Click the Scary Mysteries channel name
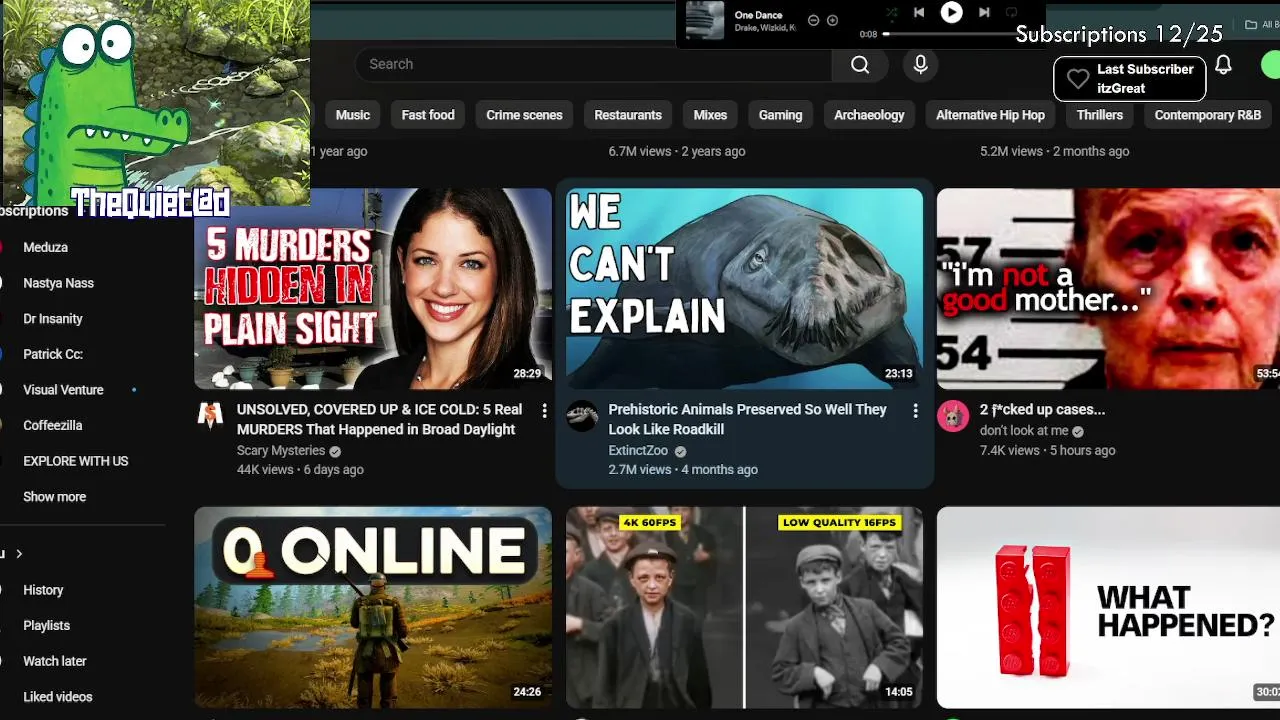 (x=281, y=451)
